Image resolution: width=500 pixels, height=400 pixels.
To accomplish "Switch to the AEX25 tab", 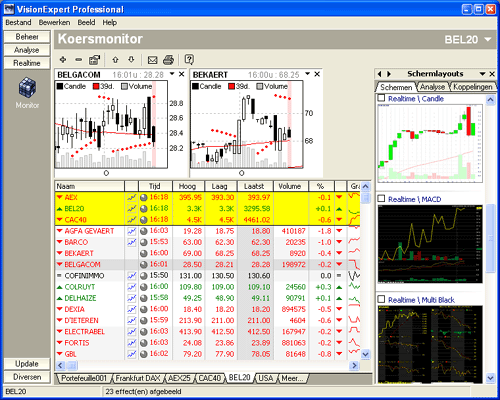I will (179, 378).
